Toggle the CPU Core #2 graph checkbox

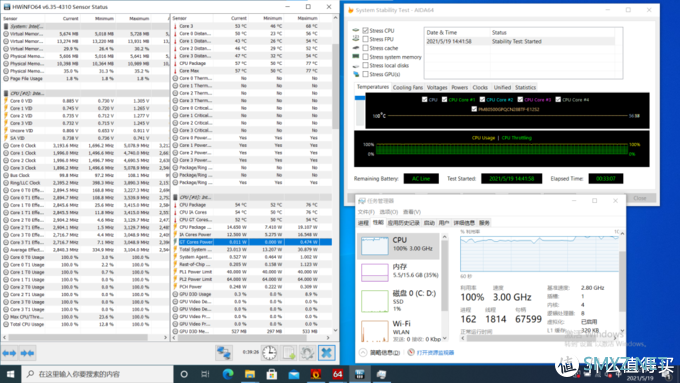coord(482,99)
